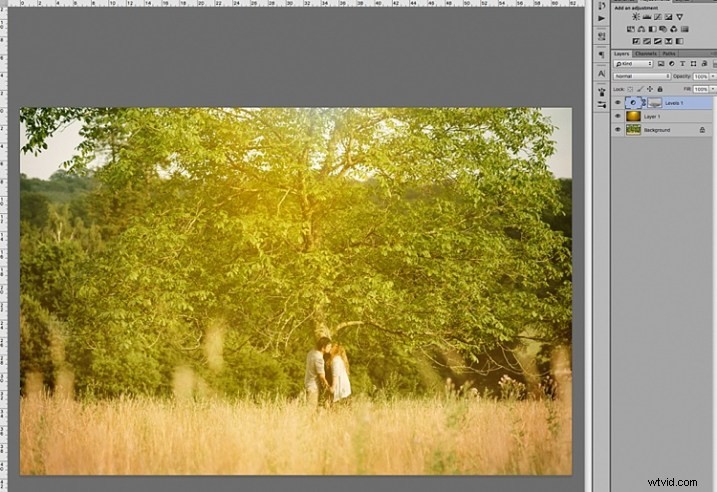This screenshot has width=717, height=492.
Task: Open the Normal blend mode dropdown
Action: (x=642, y=76)
